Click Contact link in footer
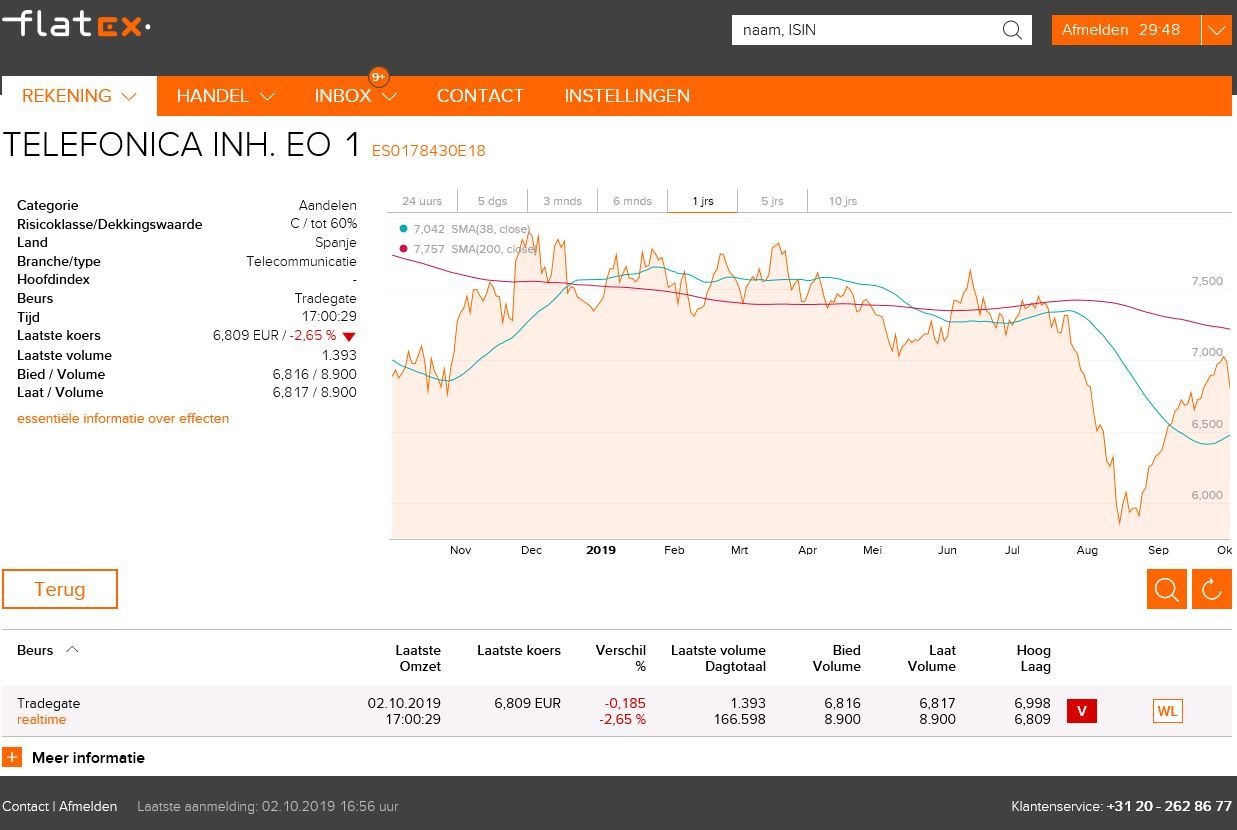 (25, 806)
